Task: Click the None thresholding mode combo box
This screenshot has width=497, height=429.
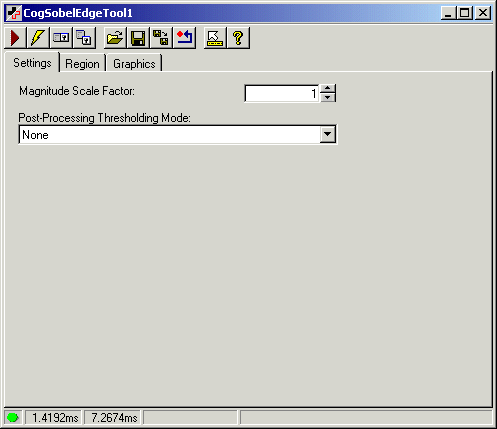Action: [178, 134]
